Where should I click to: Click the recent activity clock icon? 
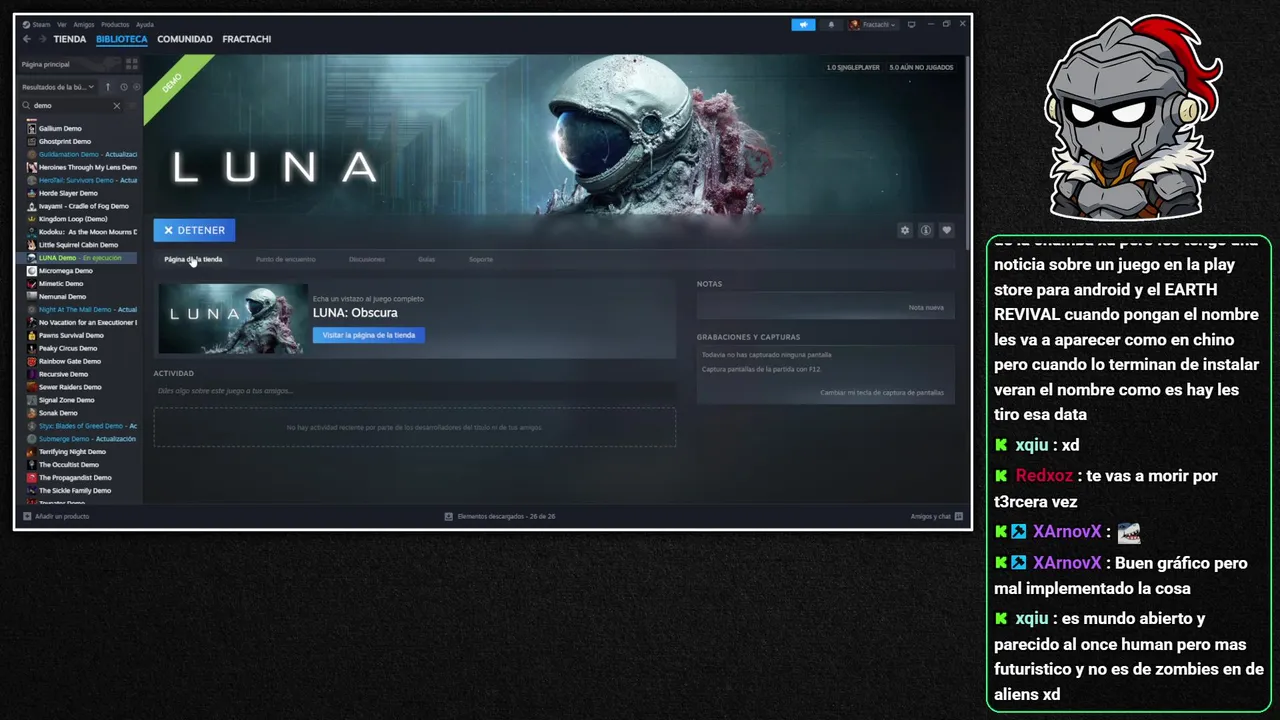click(x=124, y=87)
